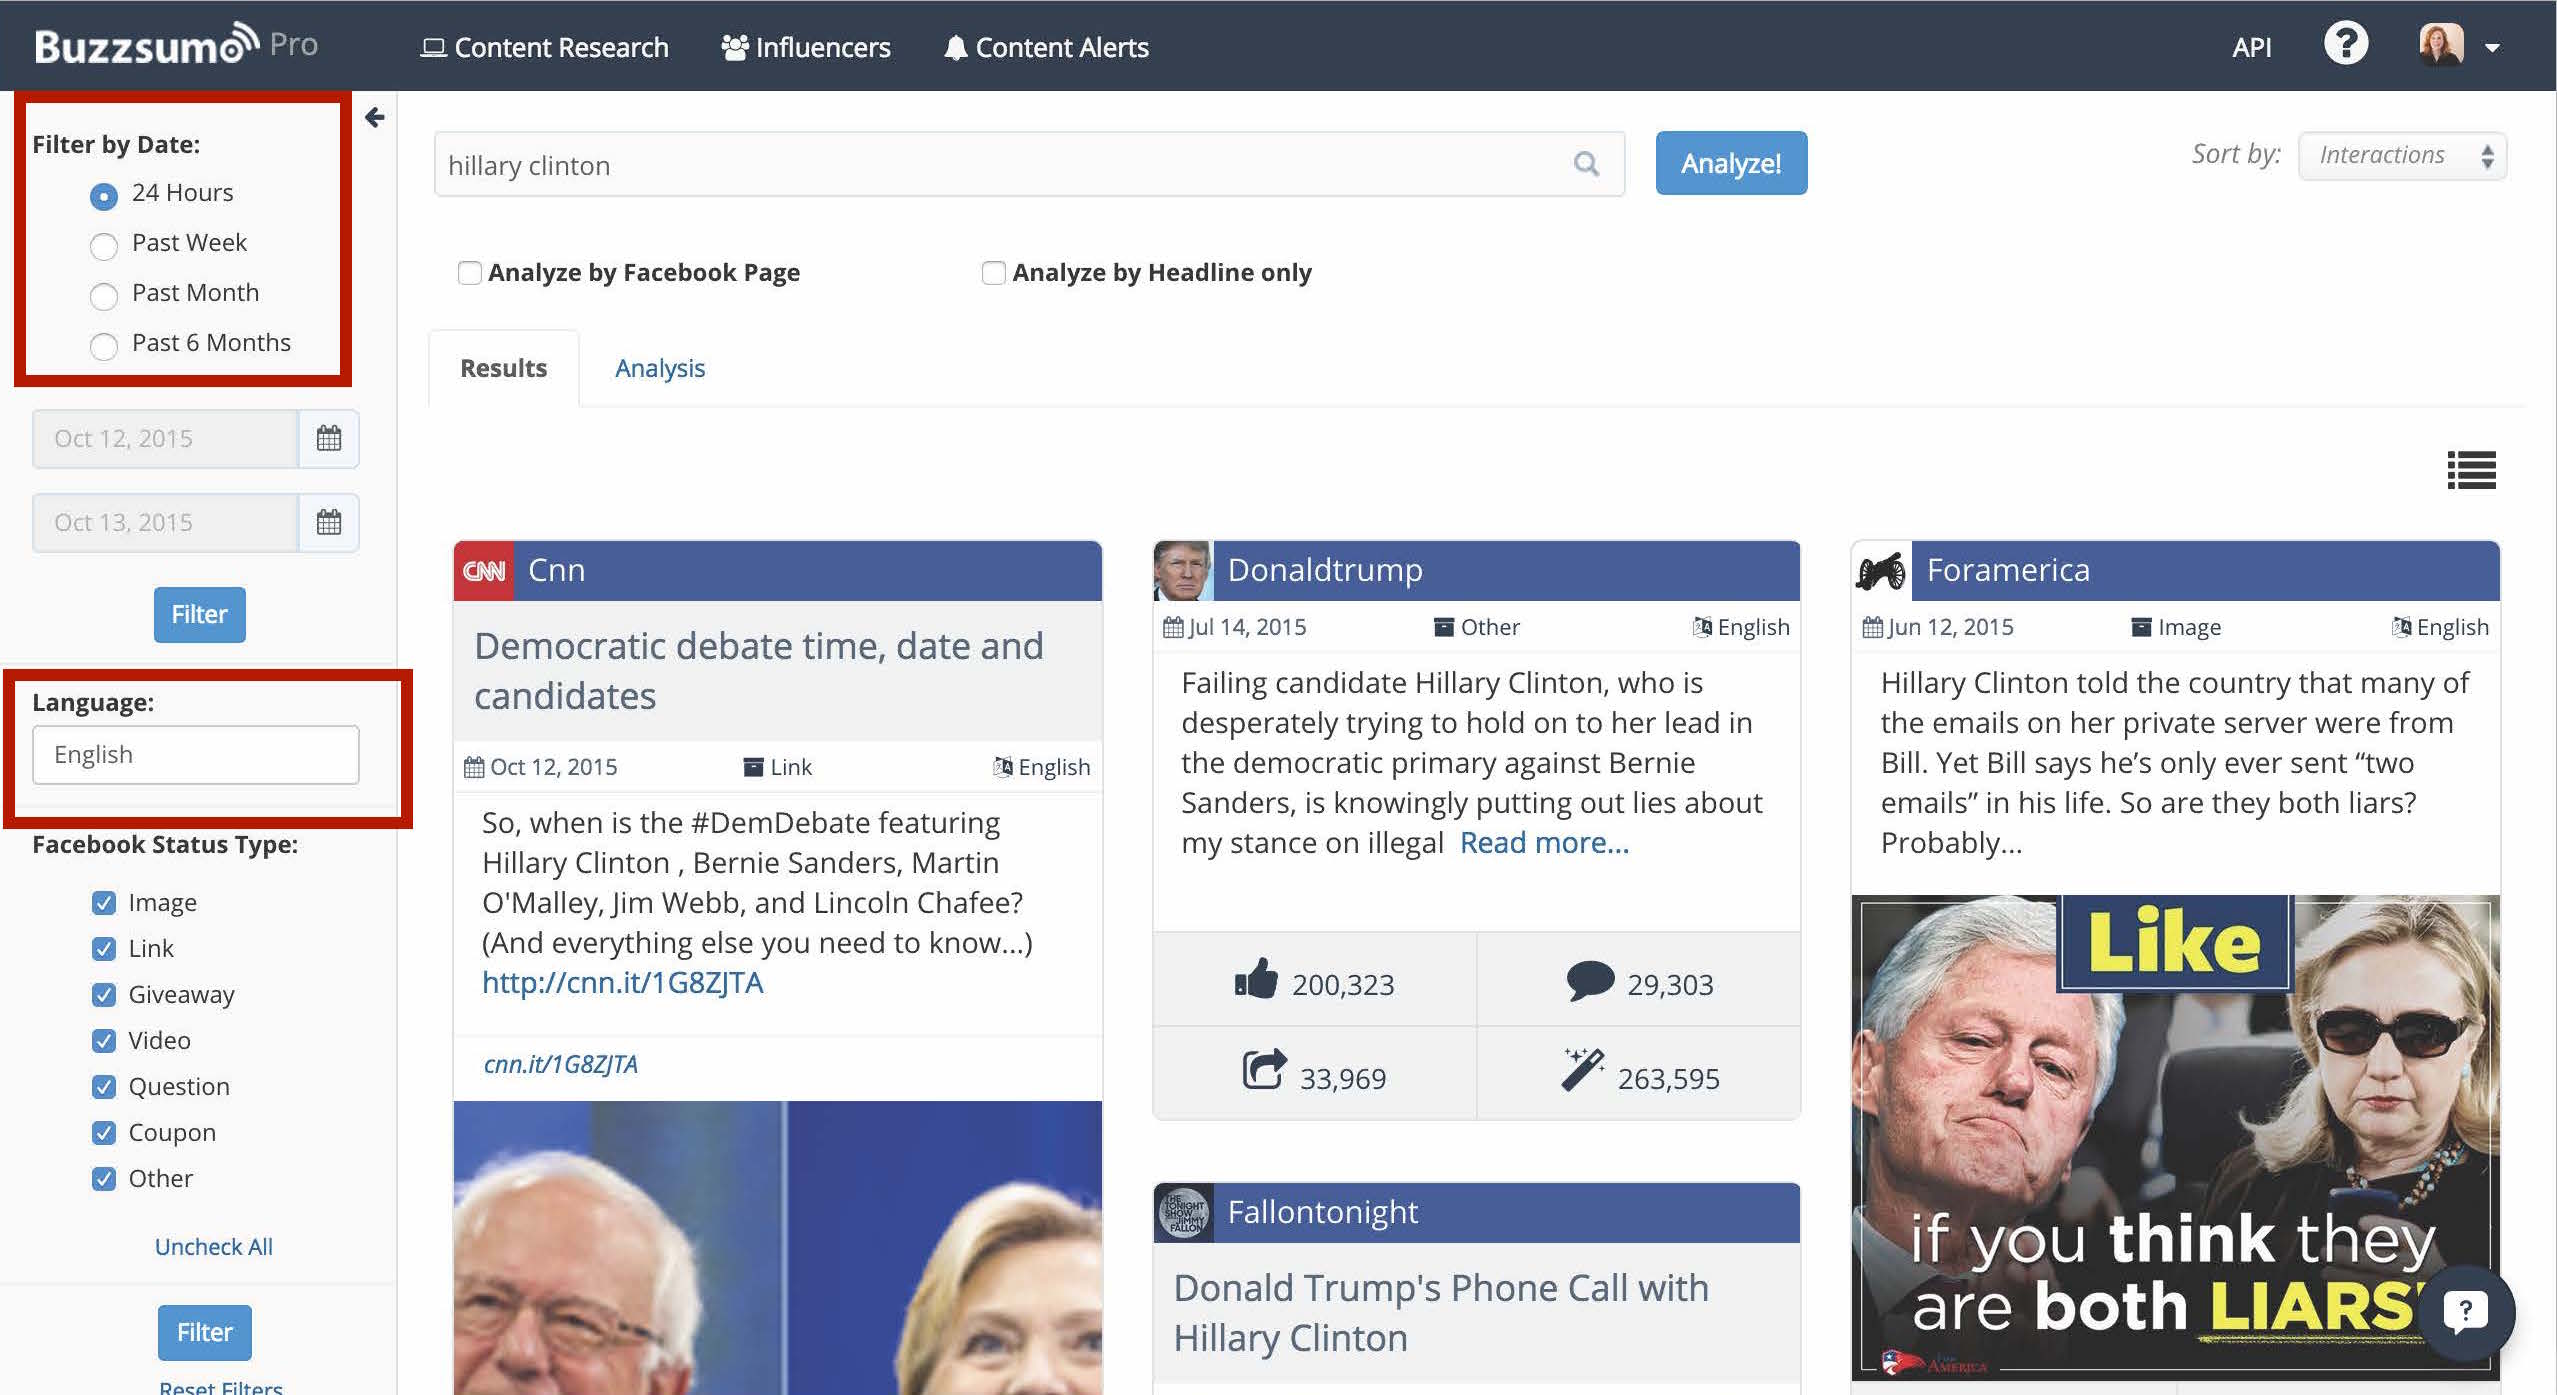Click the CNN page logo
This screenshot has height=1395, width=2557.
484,571
